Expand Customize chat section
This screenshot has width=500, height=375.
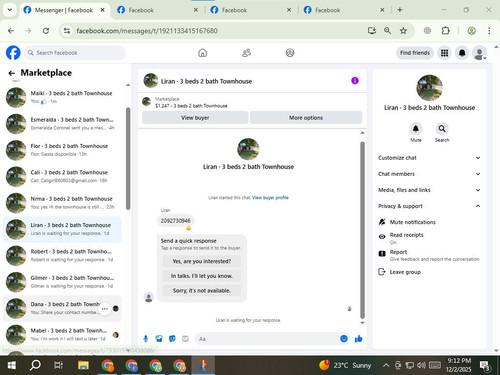click(x=429, y=158)
